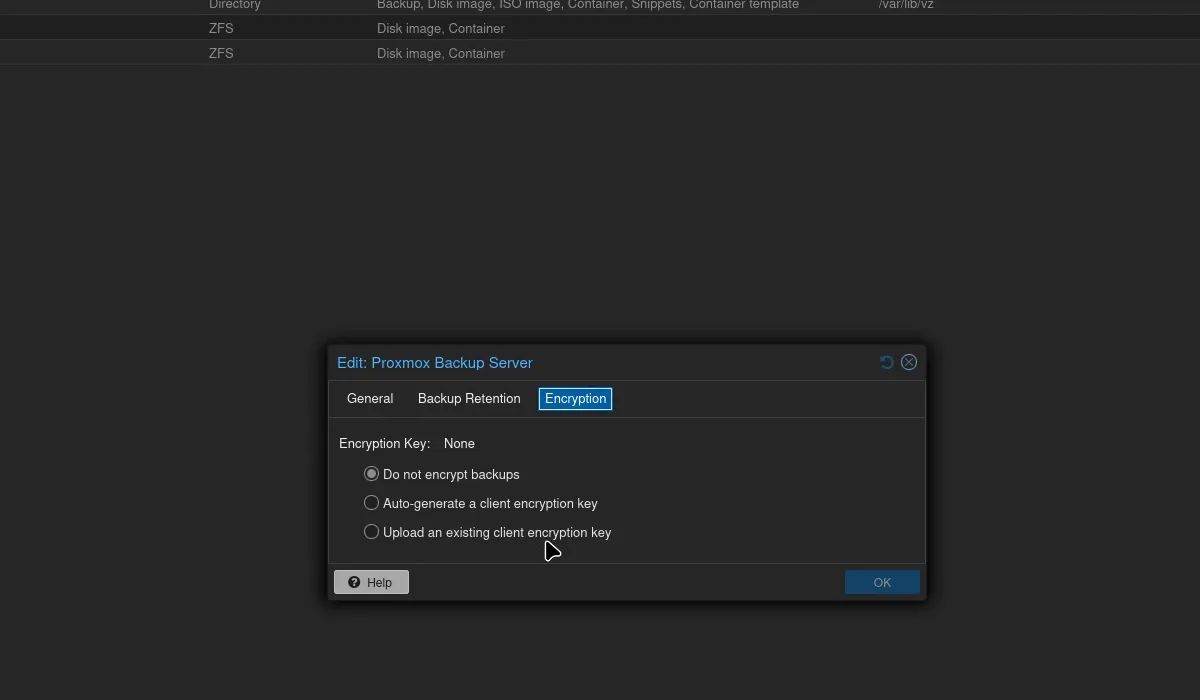Click the ZFS type label in the list
The height and width of the screenshot is (700, 1200).
[221, 28]
